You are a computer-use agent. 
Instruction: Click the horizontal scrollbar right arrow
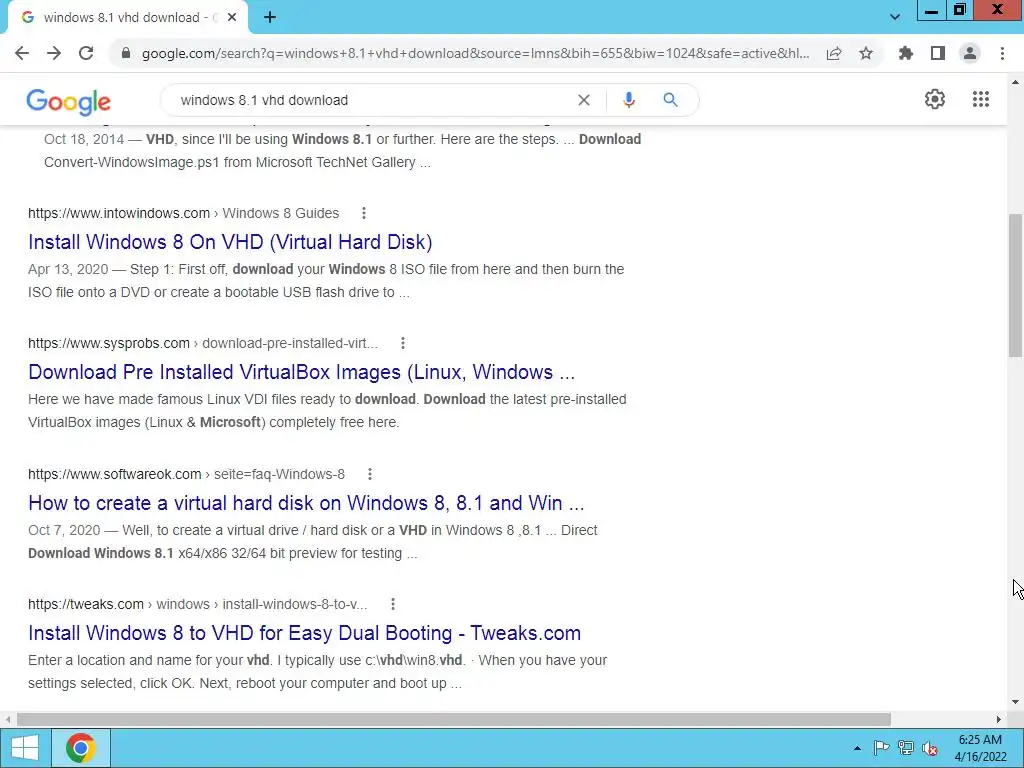[999, 719]
